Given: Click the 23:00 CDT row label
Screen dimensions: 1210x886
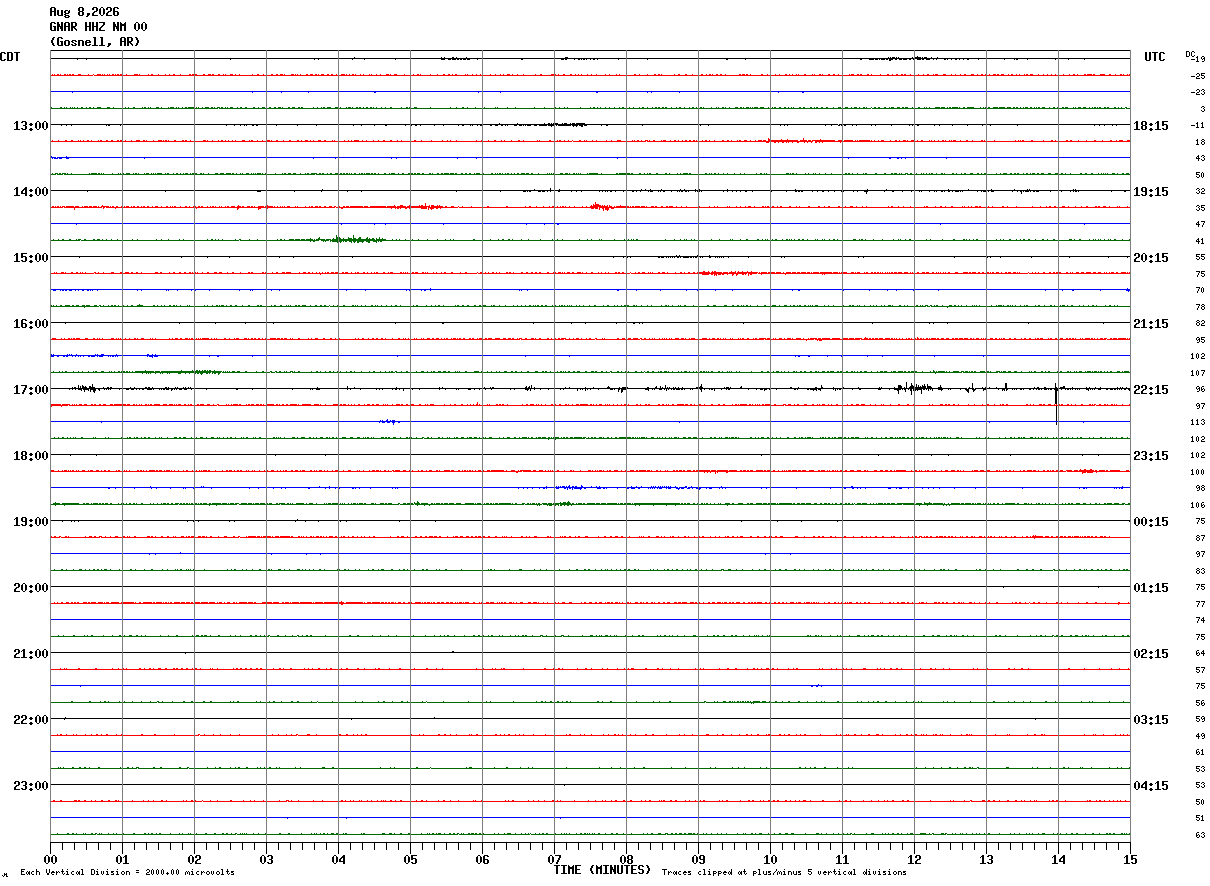Looking at the screenshot, I should [30, 785].
